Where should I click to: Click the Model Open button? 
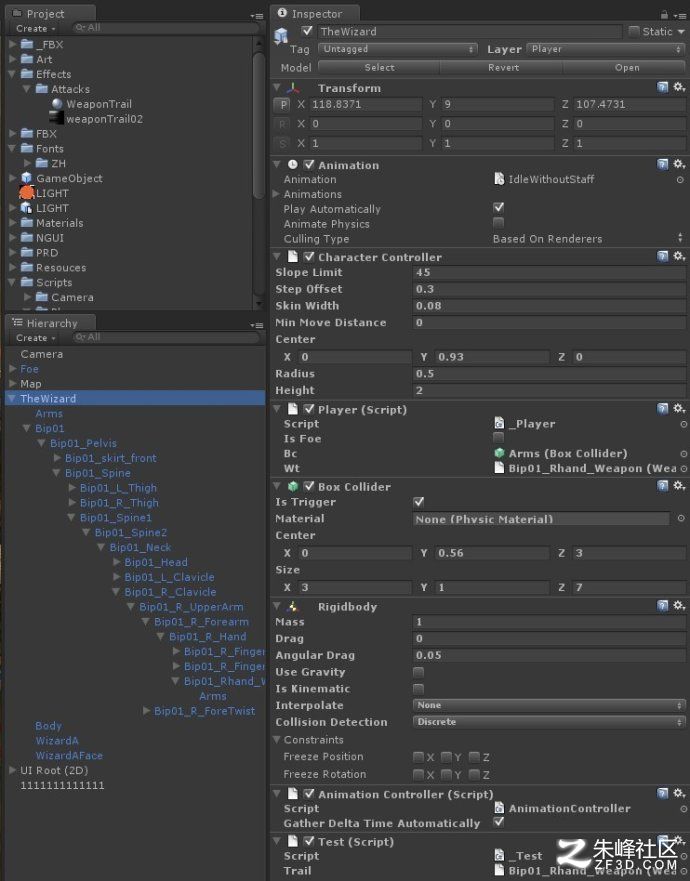(627, 67)
